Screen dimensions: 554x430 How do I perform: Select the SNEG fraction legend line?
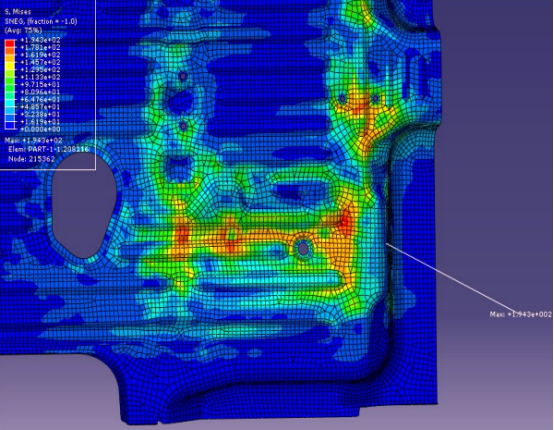pyautogui.click(x=41, y=21)
